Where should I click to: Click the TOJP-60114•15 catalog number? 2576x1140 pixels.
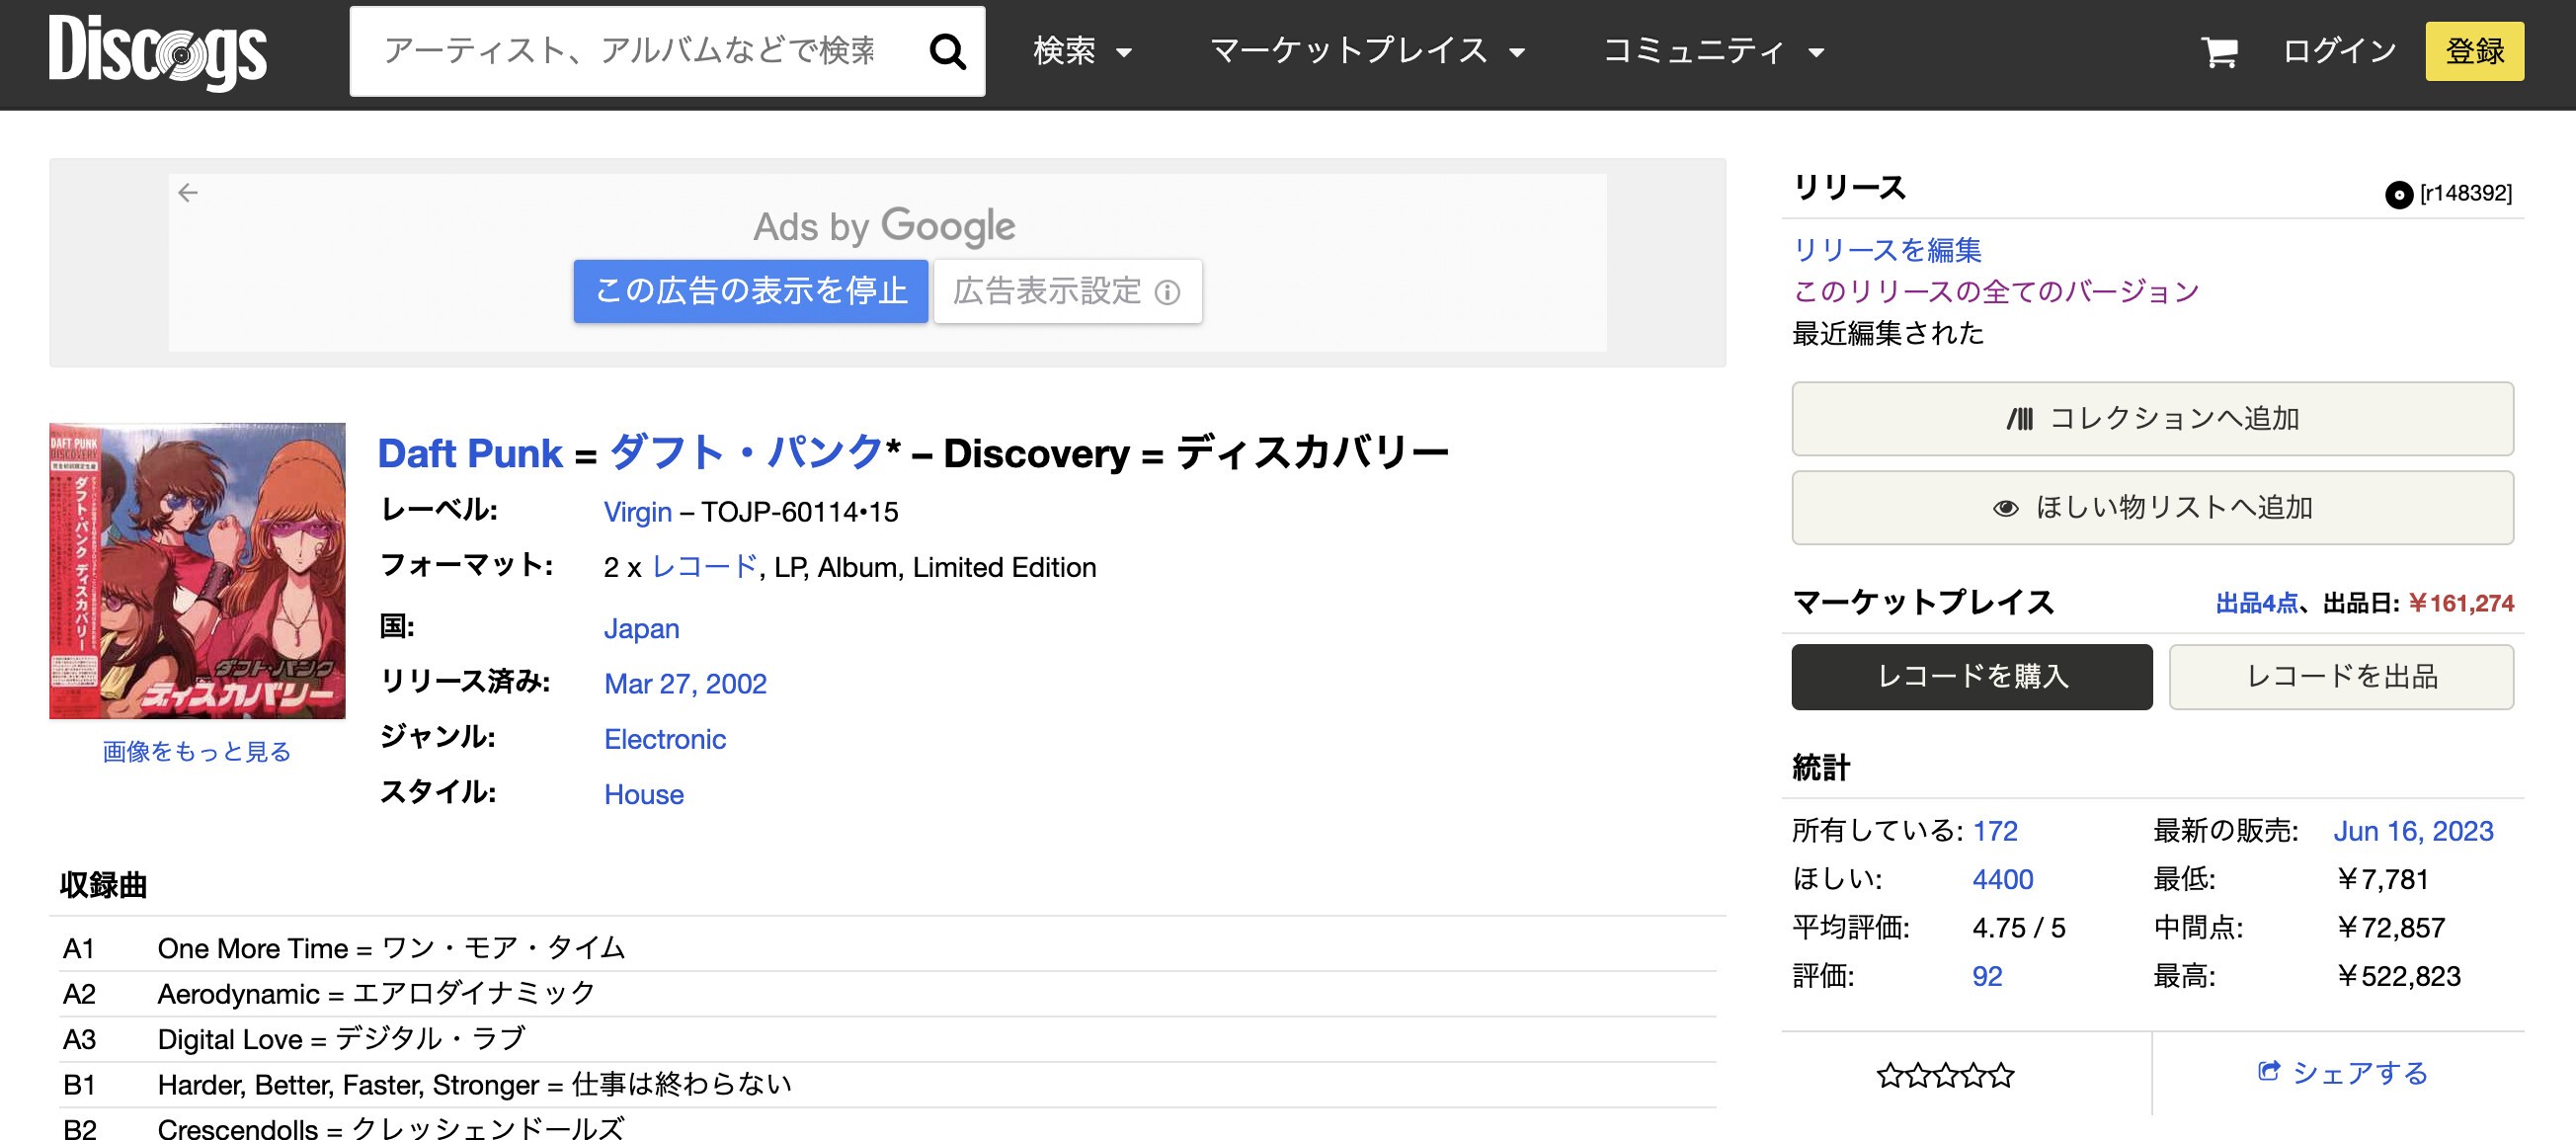(x=799, y=512)
